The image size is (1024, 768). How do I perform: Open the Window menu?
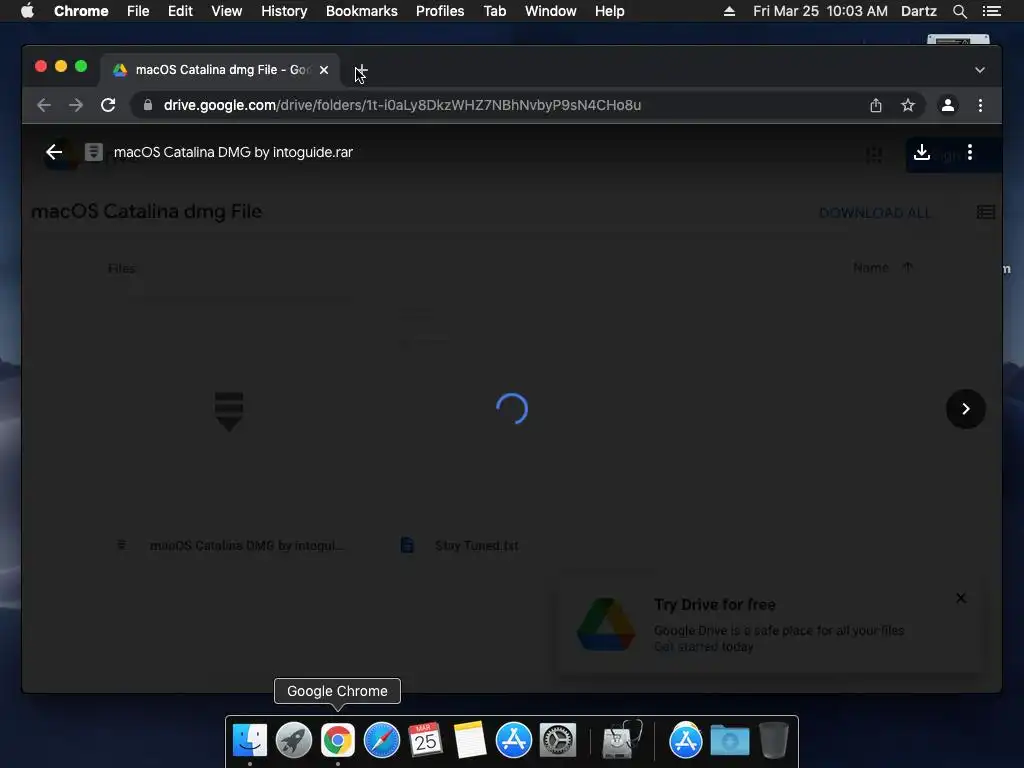pyautogui.click(x=551, y=11)
